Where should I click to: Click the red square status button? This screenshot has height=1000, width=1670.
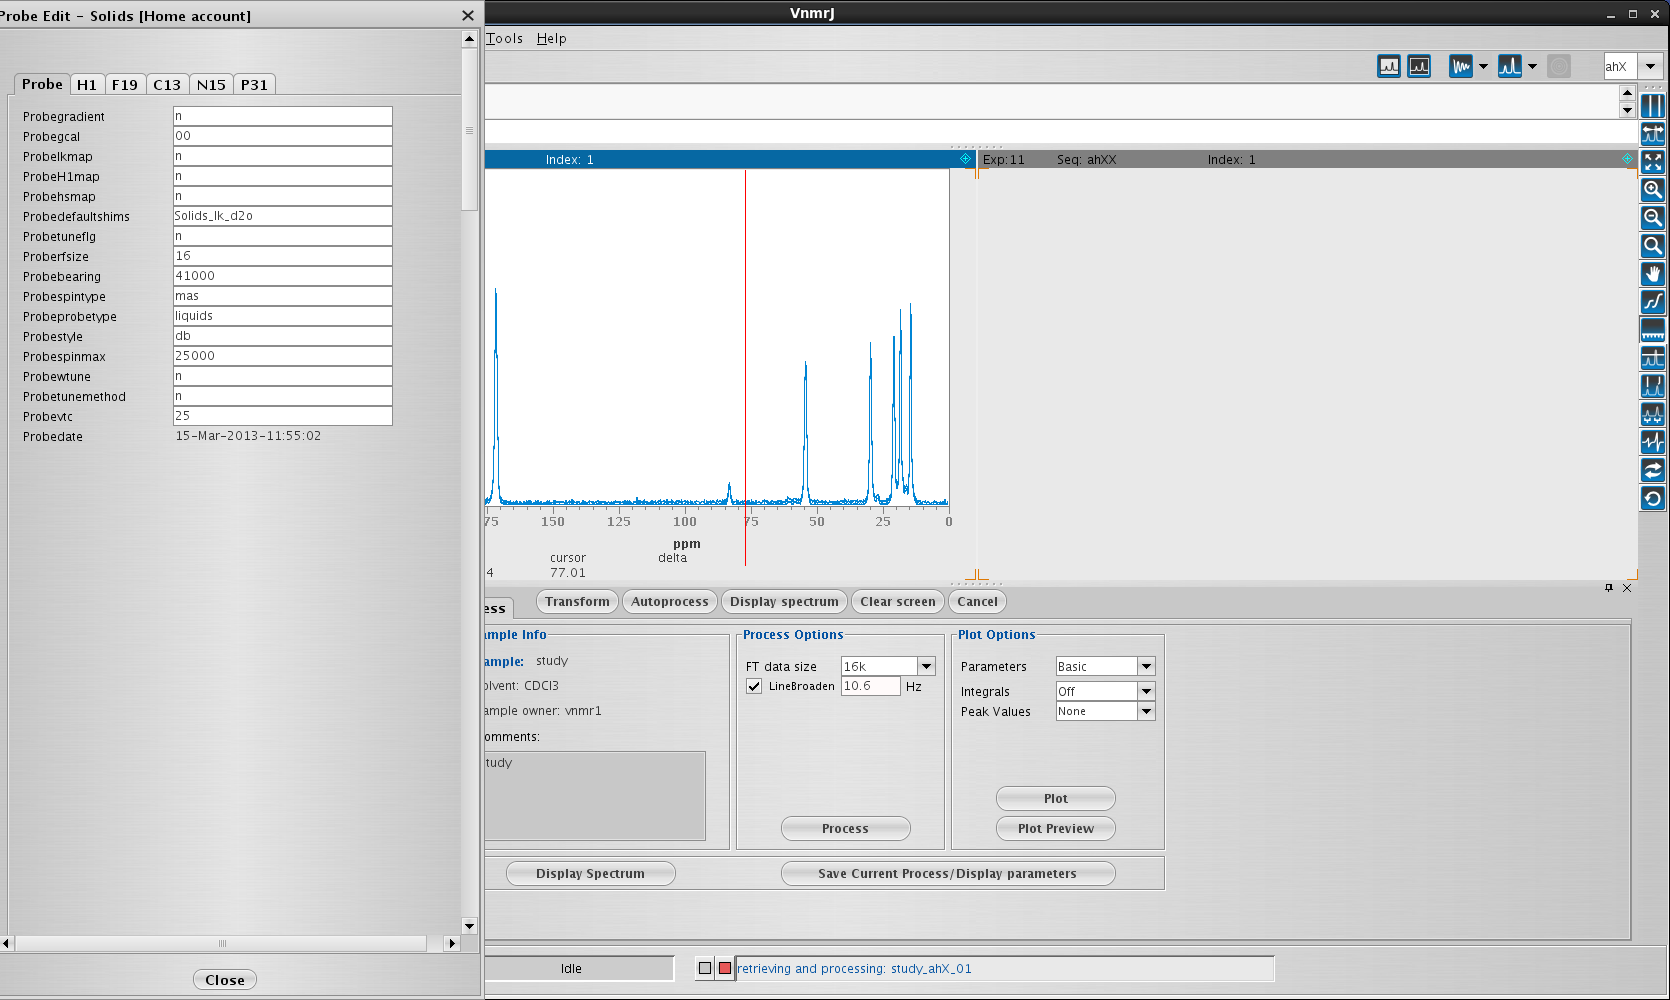click(724, 968)
